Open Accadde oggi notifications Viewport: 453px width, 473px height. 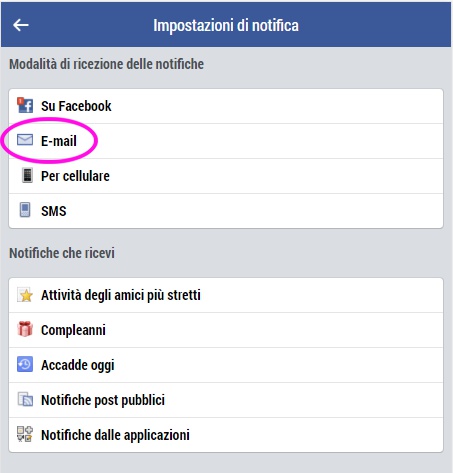226,365
